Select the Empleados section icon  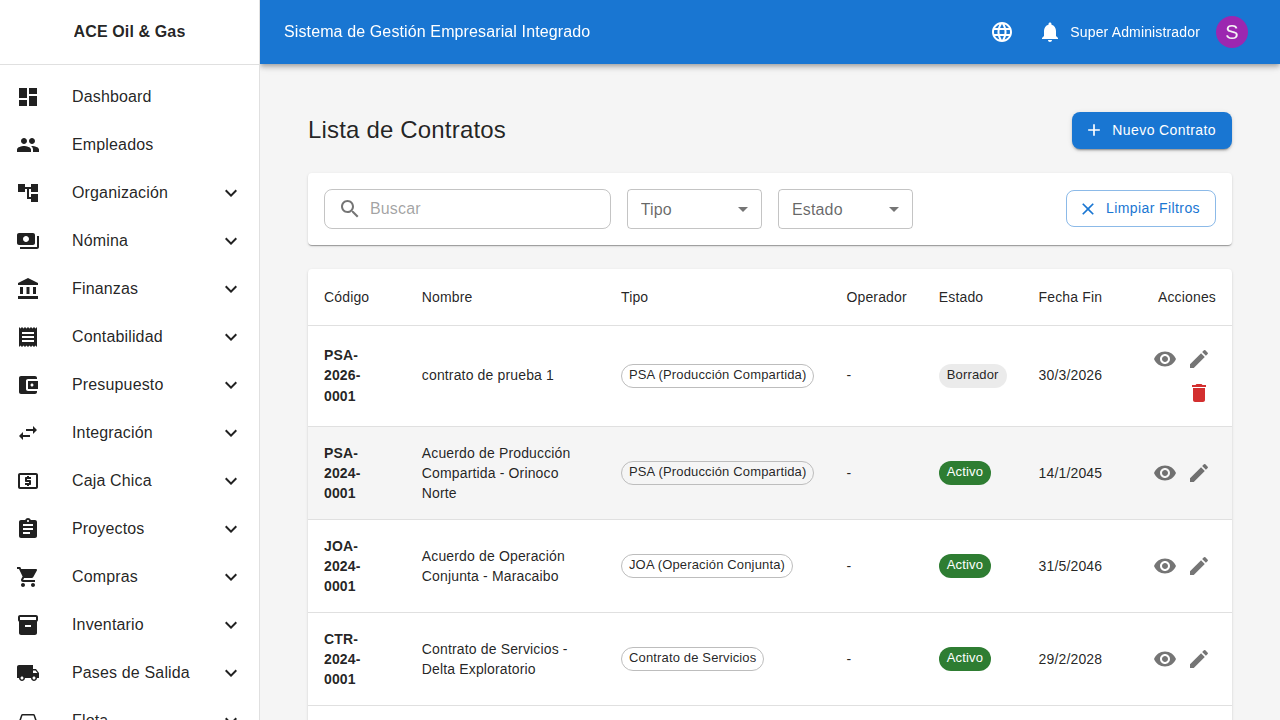coord(28,144)
